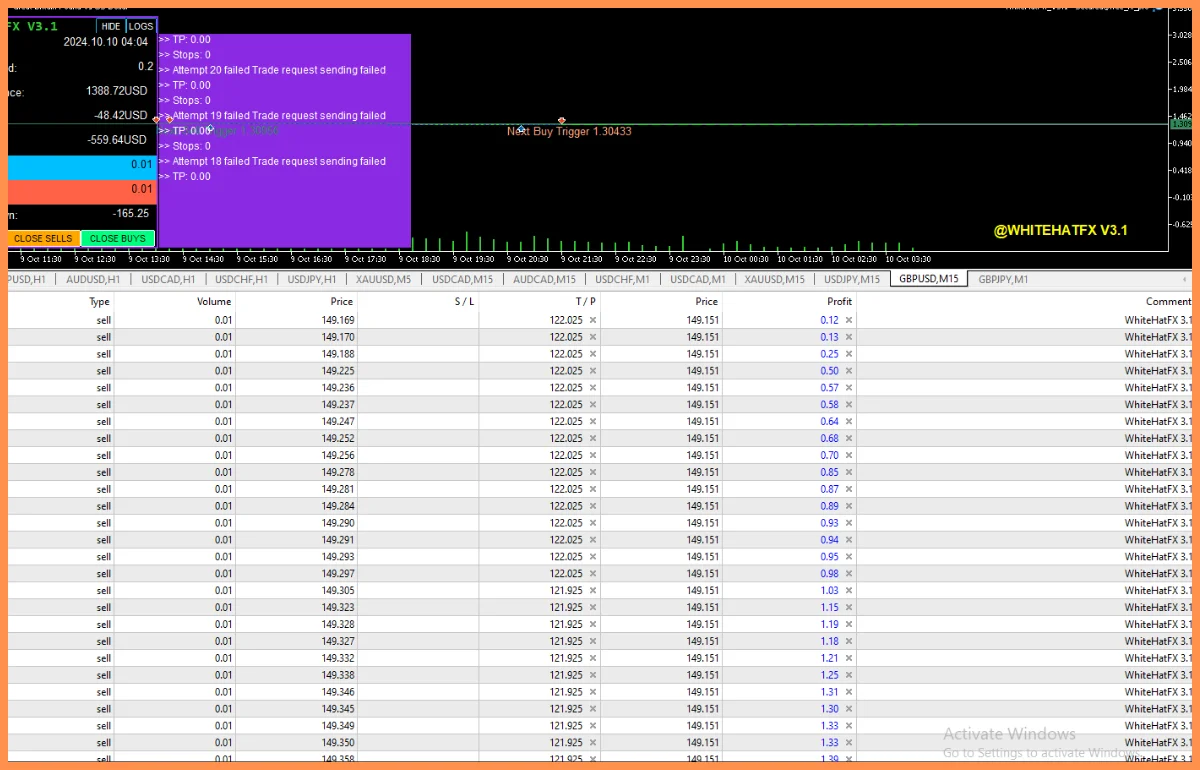Close the position showing 1.25 profit

(x=849, y=675)
